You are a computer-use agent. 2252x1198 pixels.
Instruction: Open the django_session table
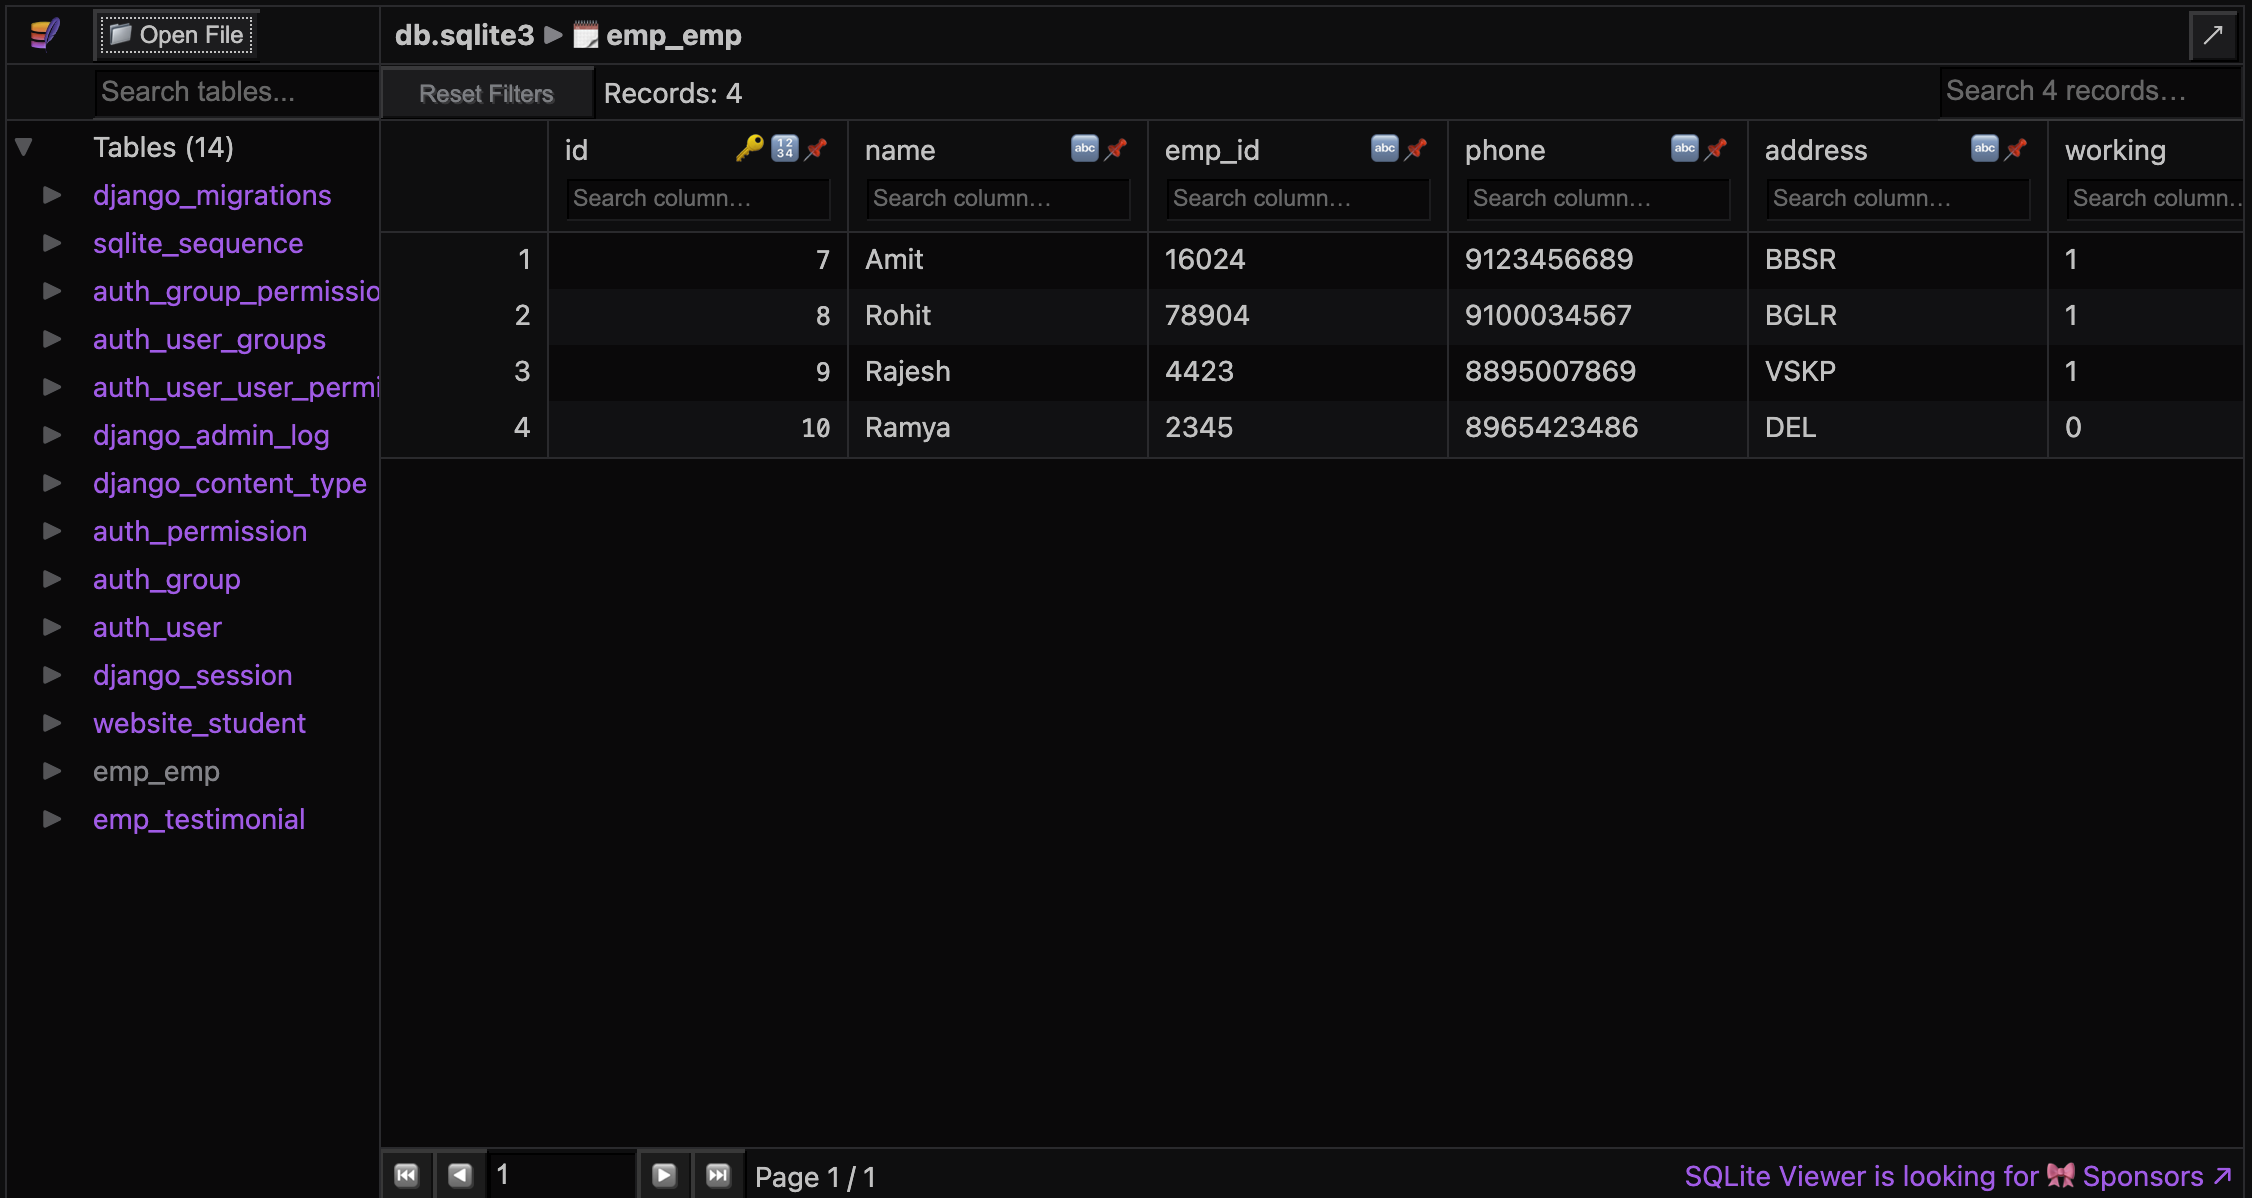pyautogui.click(x=192, y=675)
